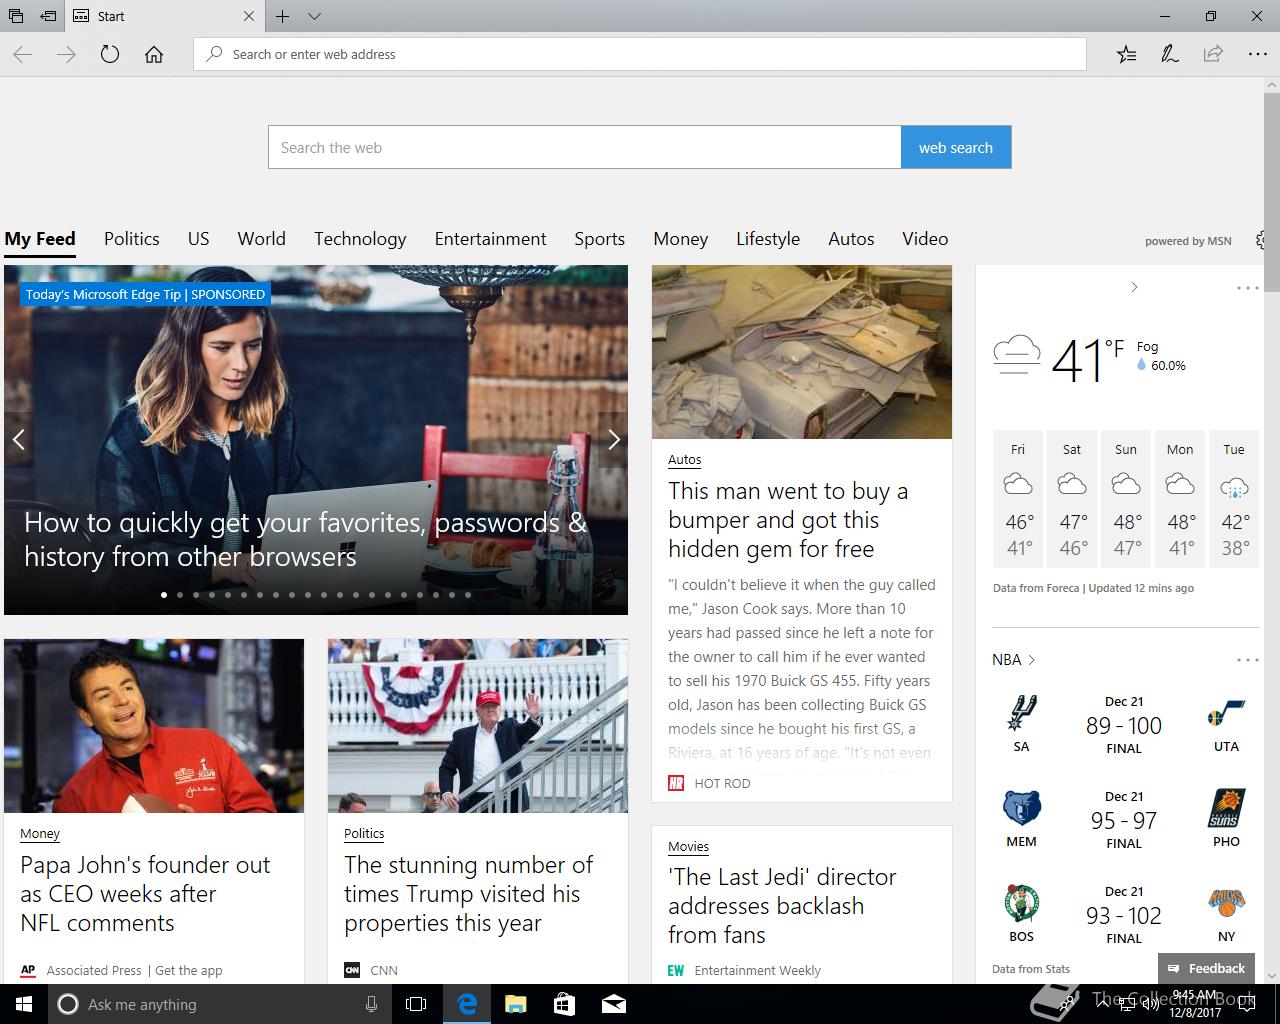Image resolution: width=1280 pixels, height=1024 pixels.
Task: Open a new tab with the plus icon
Action: coord(283,16)
